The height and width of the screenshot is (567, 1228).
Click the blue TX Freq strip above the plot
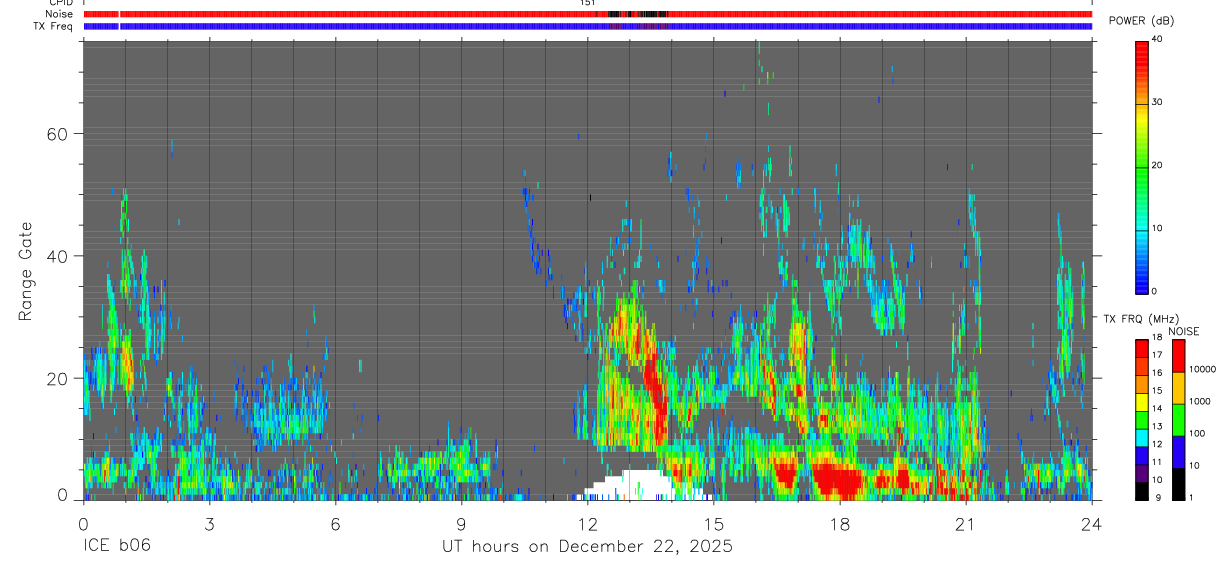pyautogui.click(x=588, y=26)
